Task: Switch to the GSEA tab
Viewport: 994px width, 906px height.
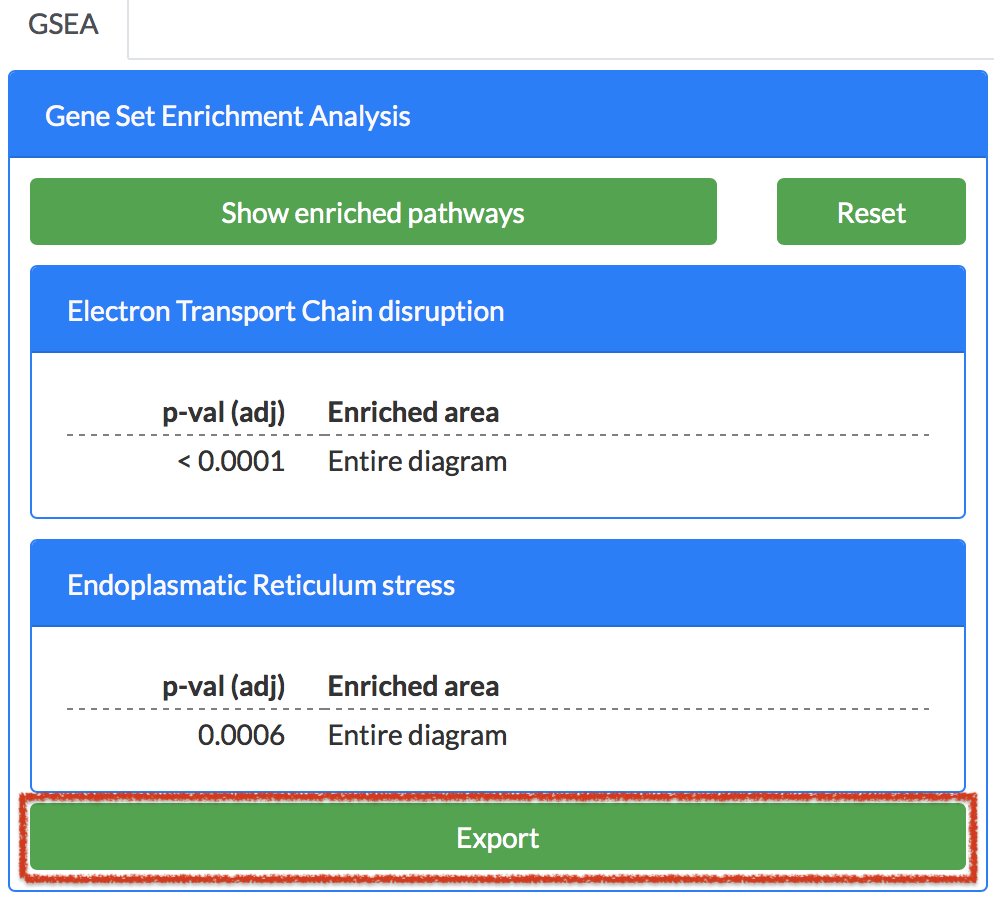Action: pos(63,25)
